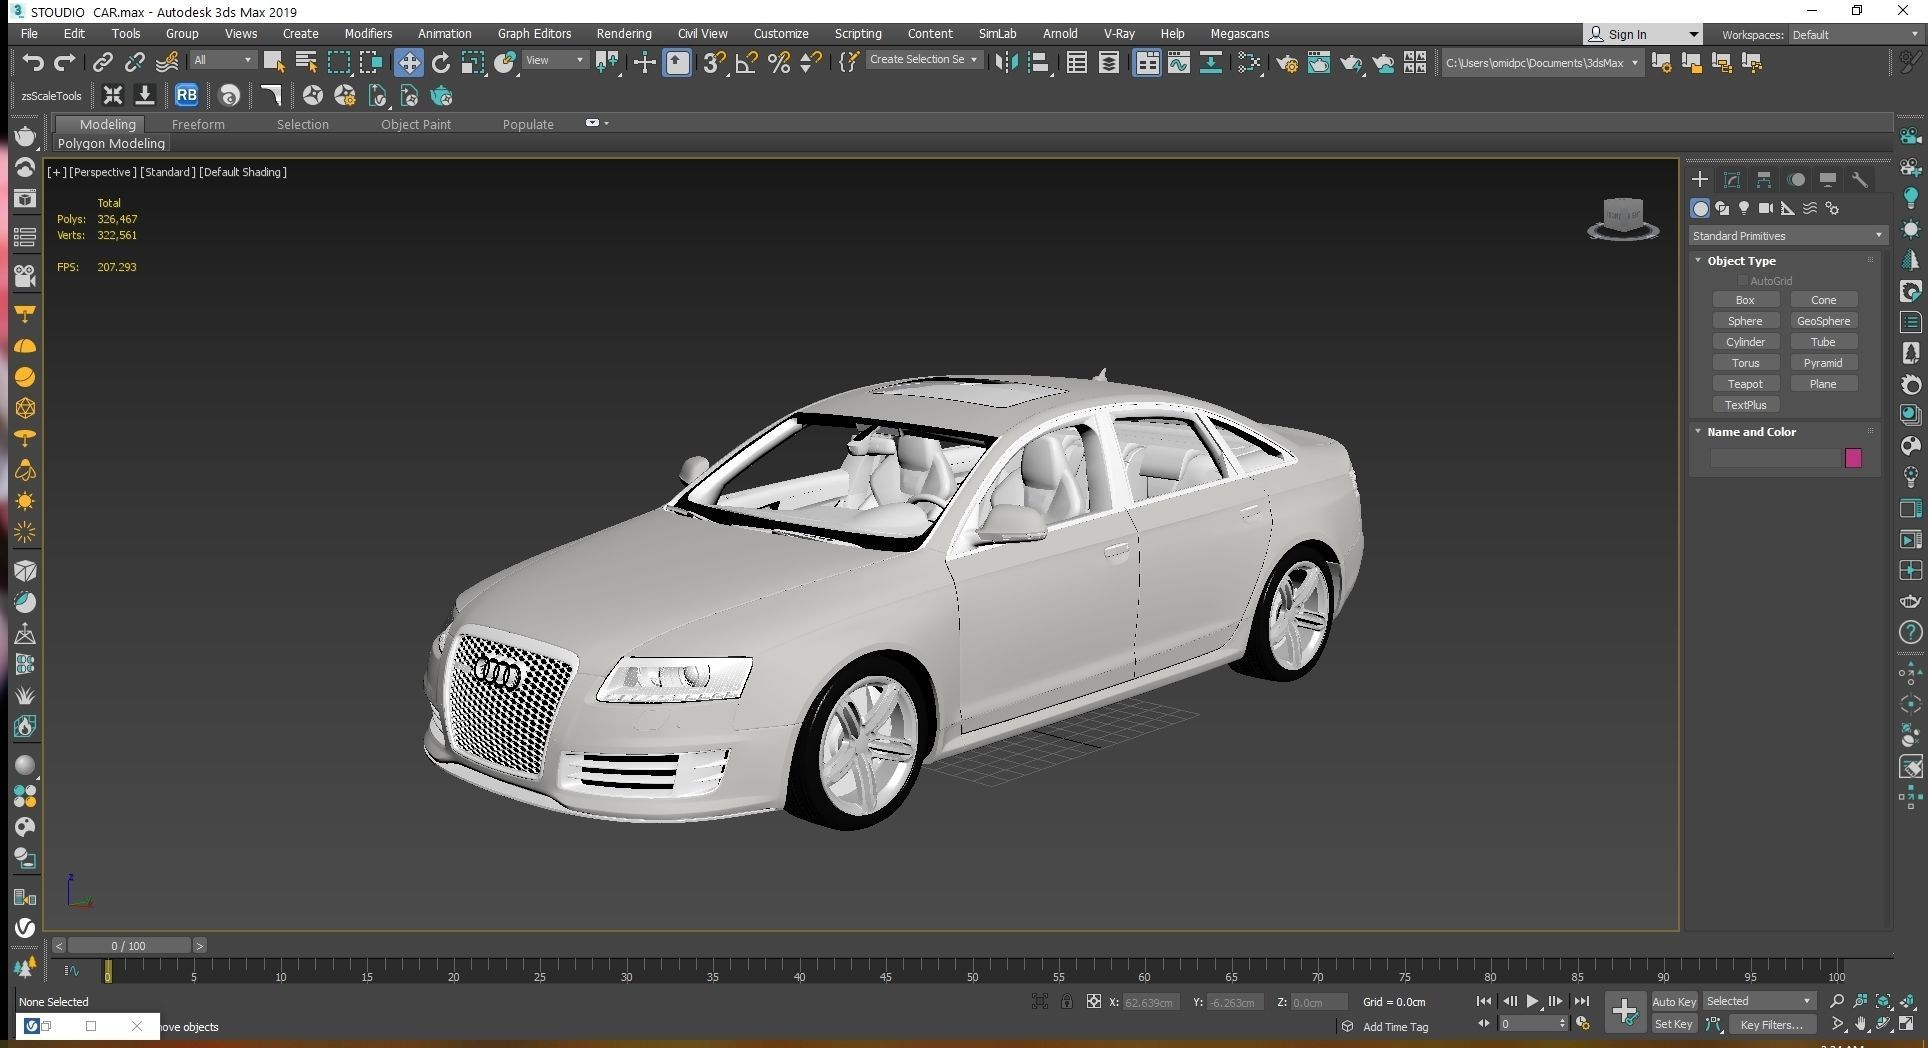Viewport: 1928px width, 1048px height.
Task: Open Create Selection Set dropdown
Action: [923, 60]
